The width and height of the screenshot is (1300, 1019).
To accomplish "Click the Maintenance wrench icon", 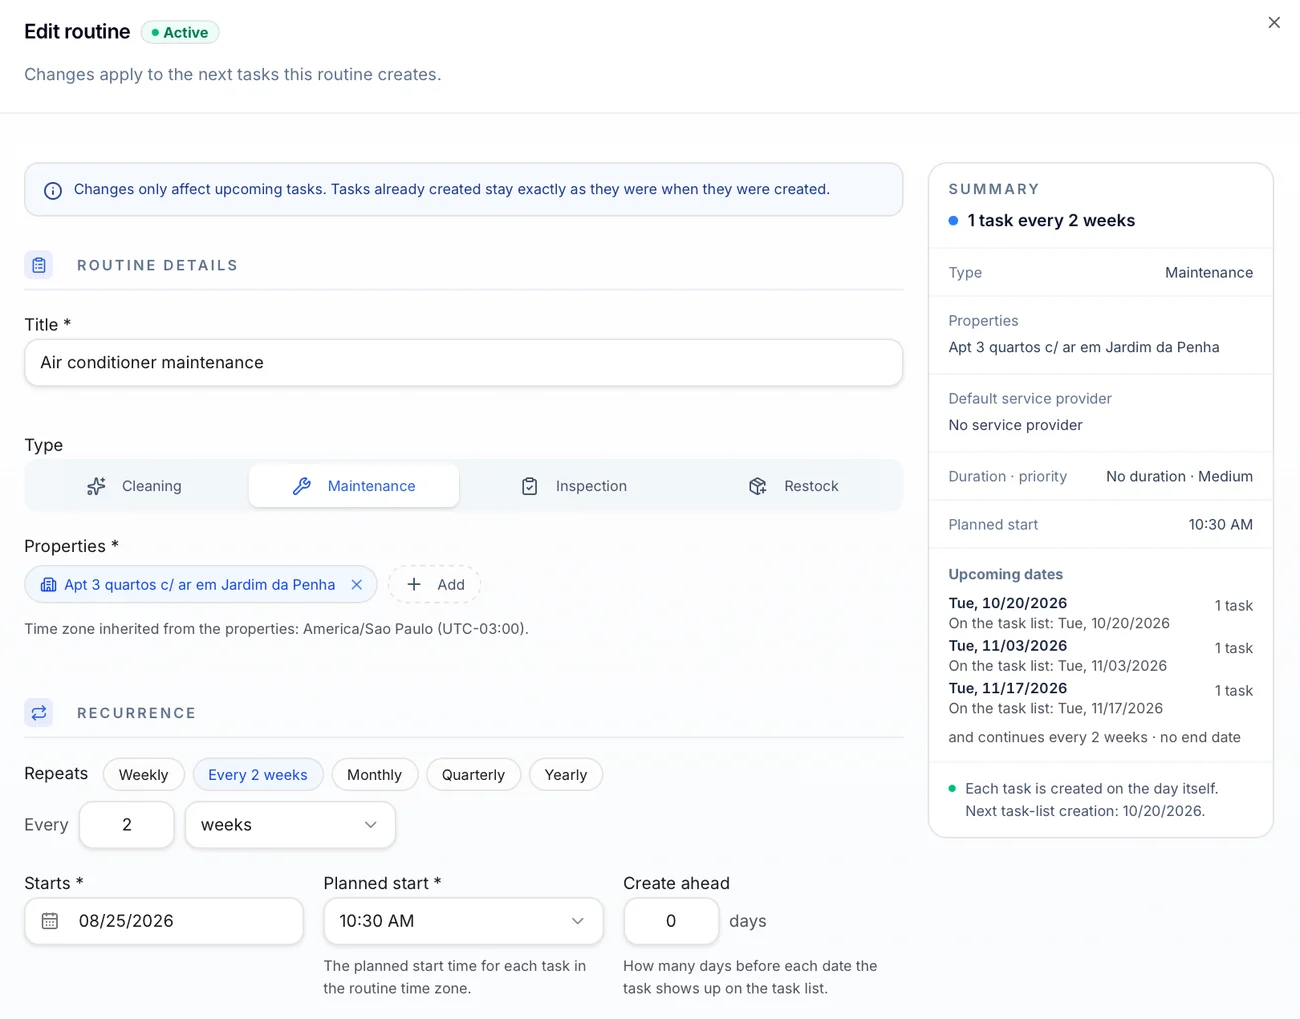I will click(x=302, y=486).
